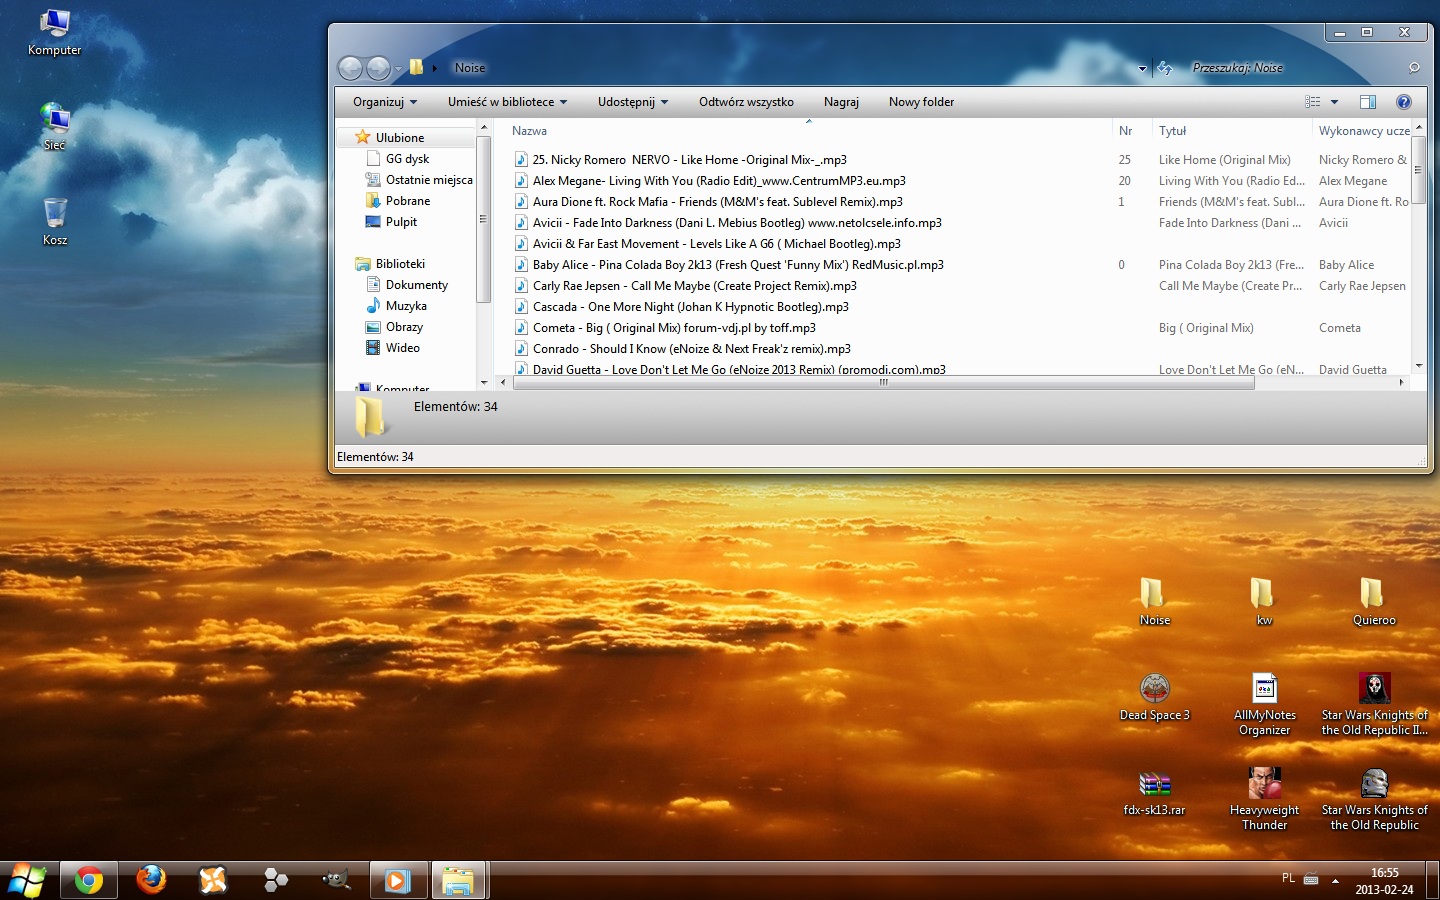The width and height of the screenshot is (1440, 900).
Task: Toggle the preview pane button
Action: point(1367,102)
